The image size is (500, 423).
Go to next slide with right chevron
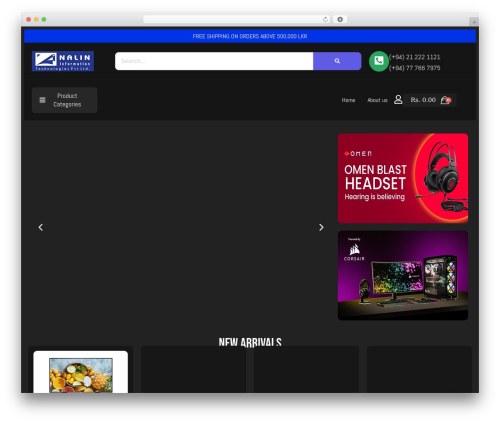[x=321, y=227]
